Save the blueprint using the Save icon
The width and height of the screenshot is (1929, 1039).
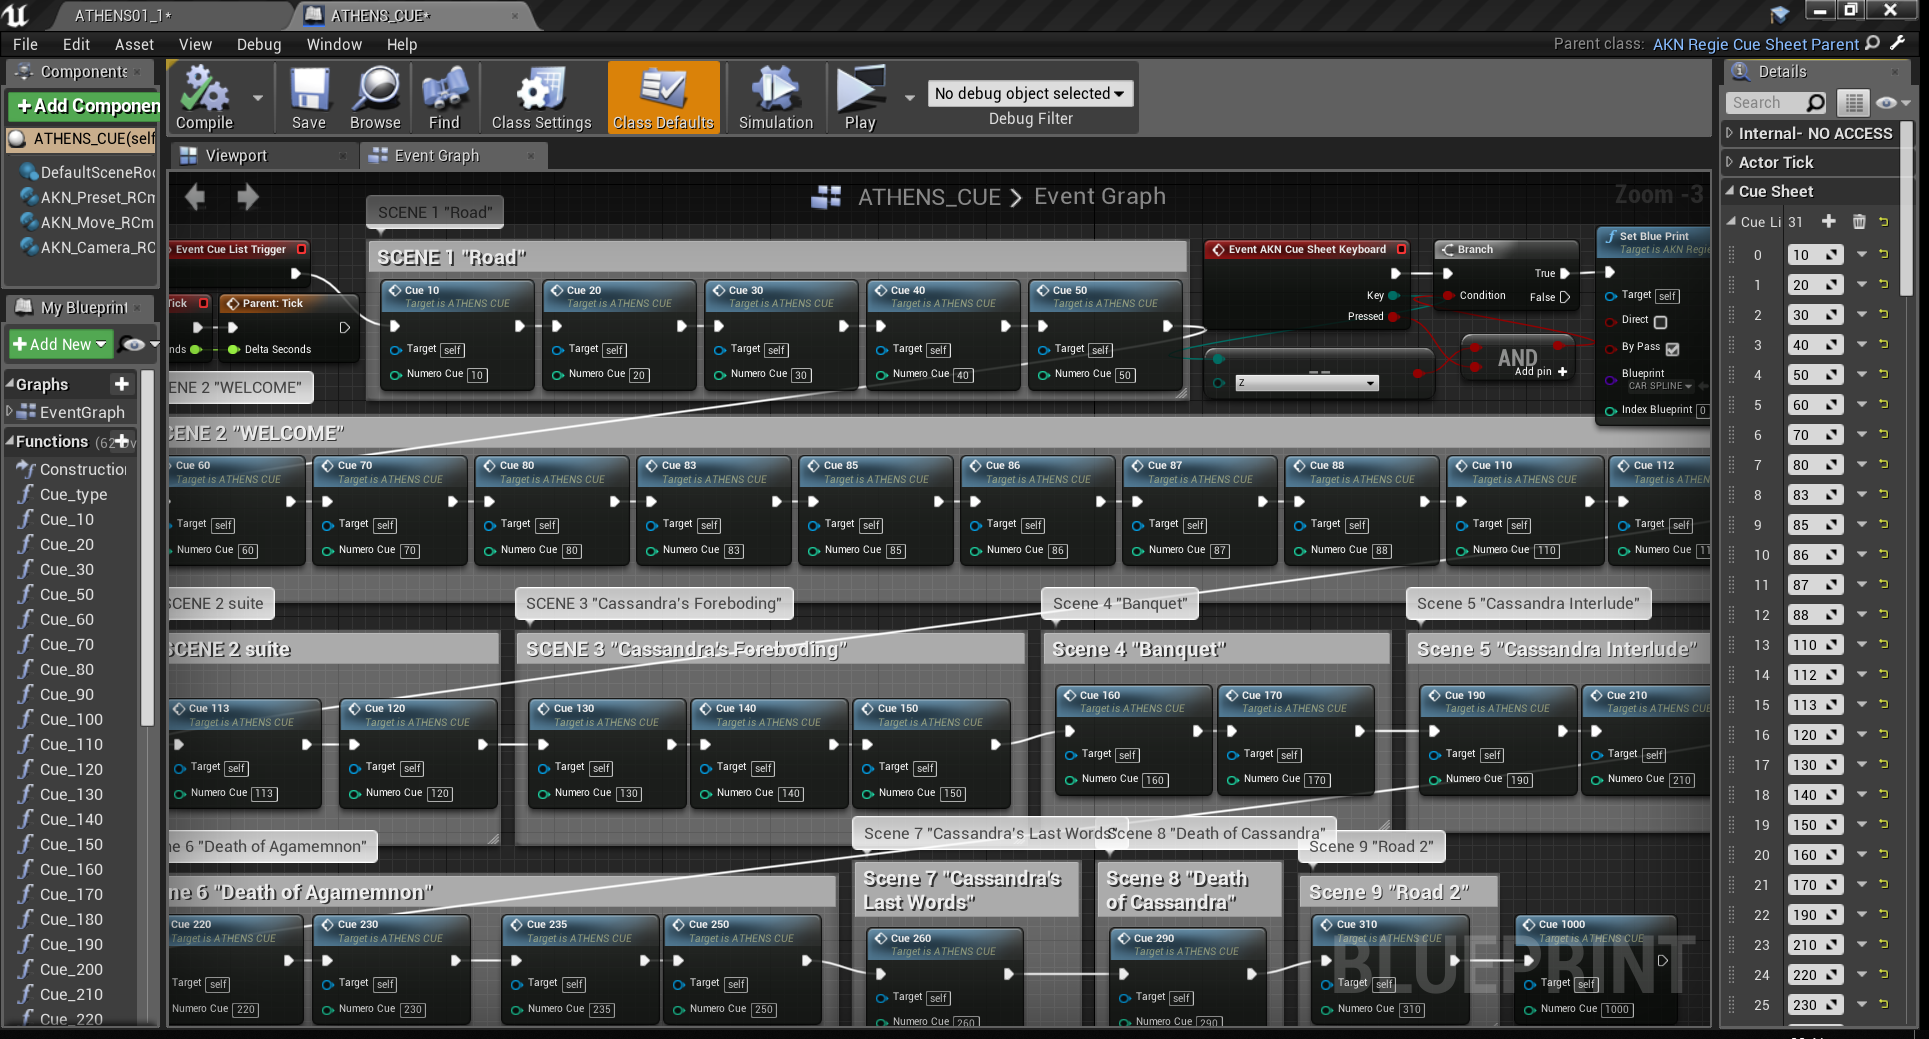(309, 98)
